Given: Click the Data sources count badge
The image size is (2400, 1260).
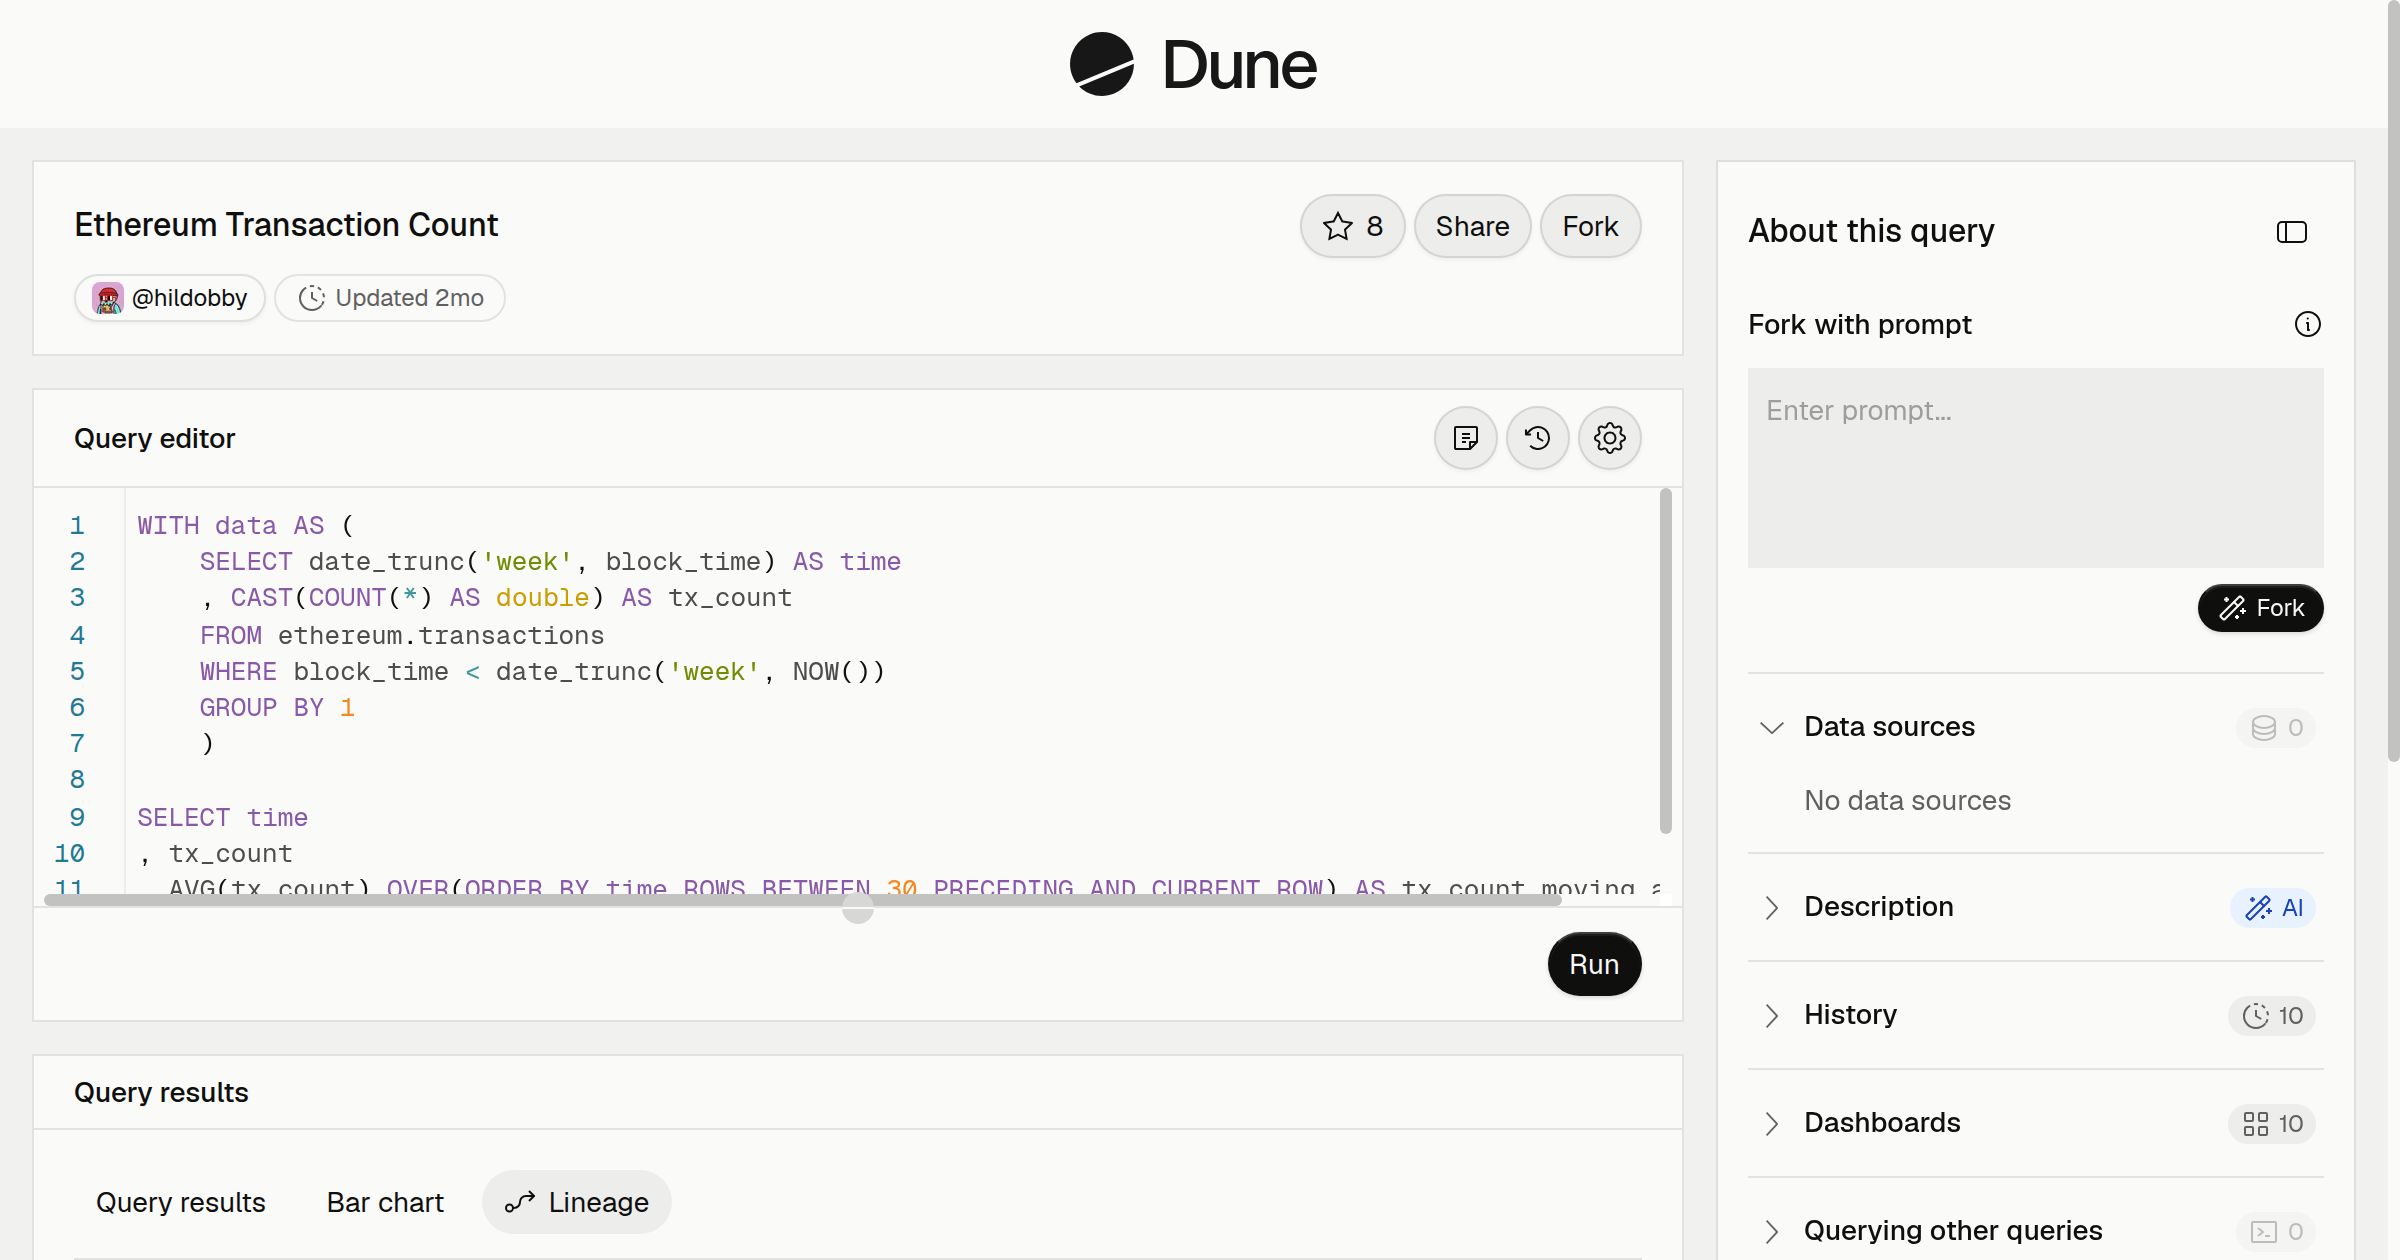Looking at the screenshot, I should [2275, 727].
